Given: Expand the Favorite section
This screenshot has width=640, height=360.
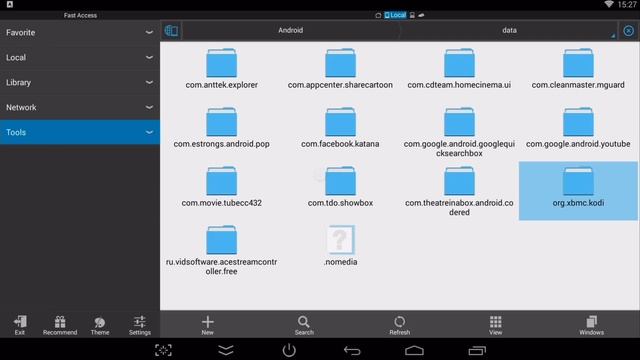Looking at the screenshot, I should pos(80,32).
